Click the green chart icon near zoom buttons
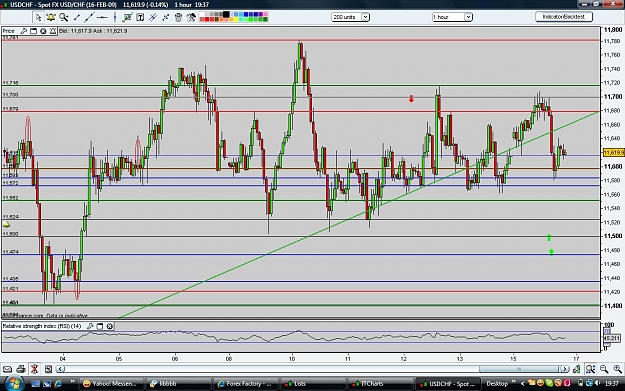The image size is (625, 391). point(576,369)
